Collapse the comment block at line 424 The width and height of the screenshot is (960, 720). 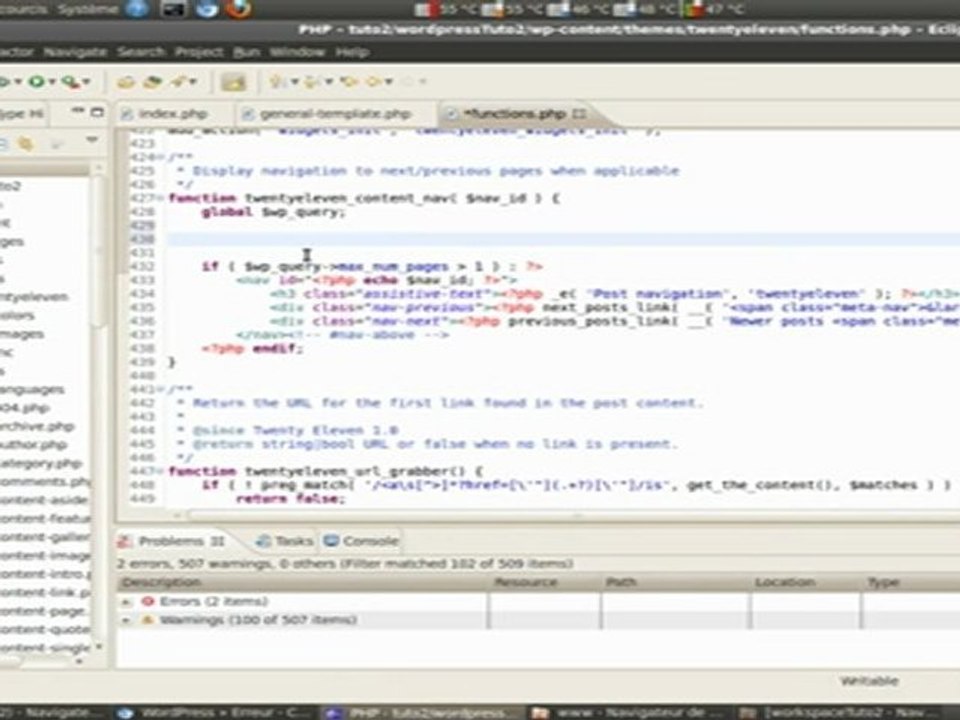tap(160, 157)
